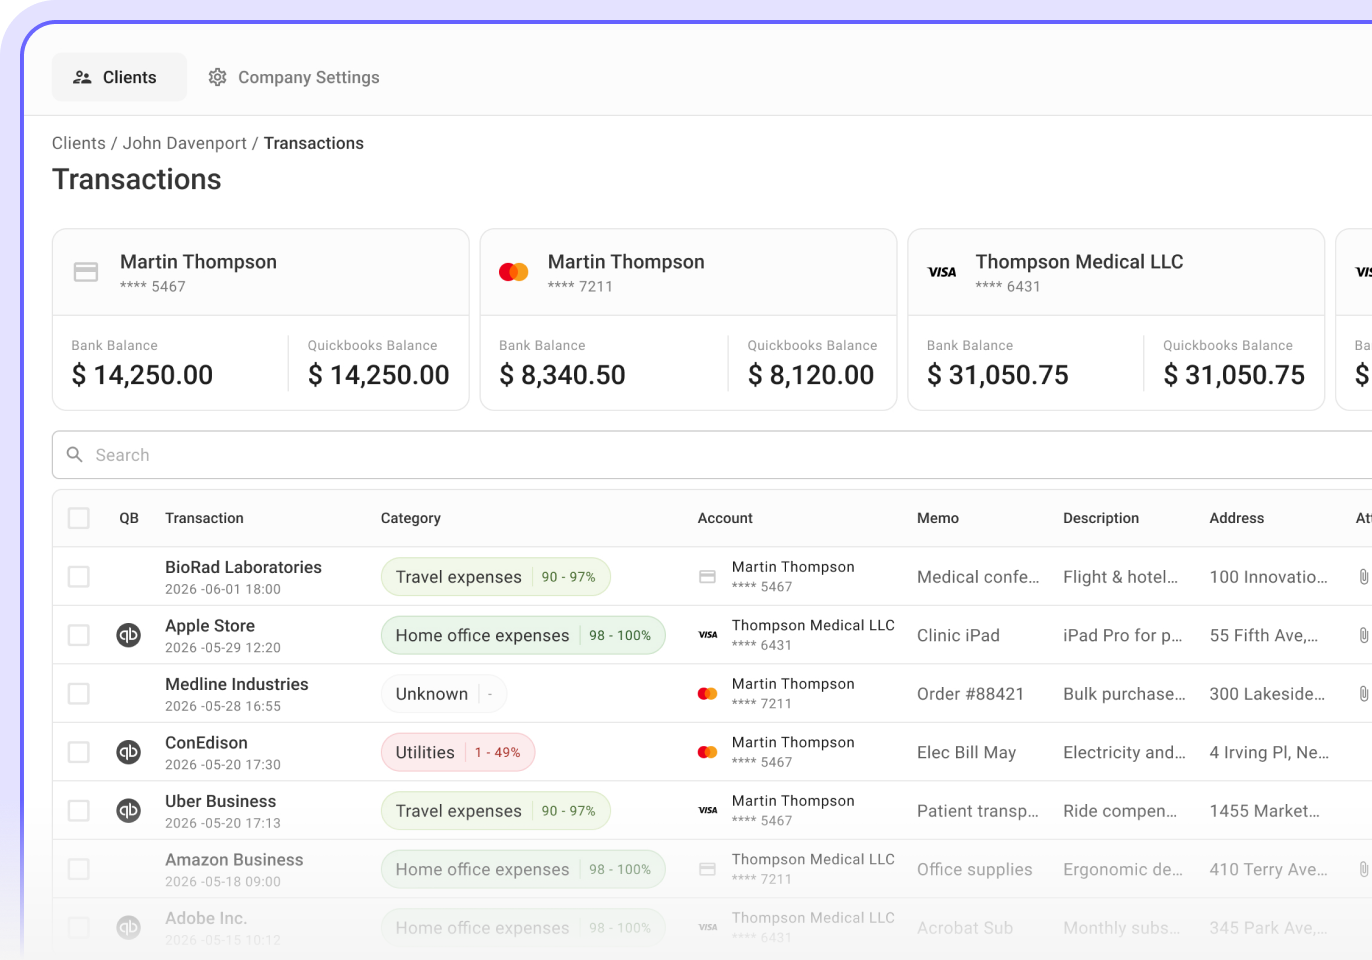Tick the select-all checkbox in the table header
The height and width of the screenshot is (960, 1372).
point(79,518)
